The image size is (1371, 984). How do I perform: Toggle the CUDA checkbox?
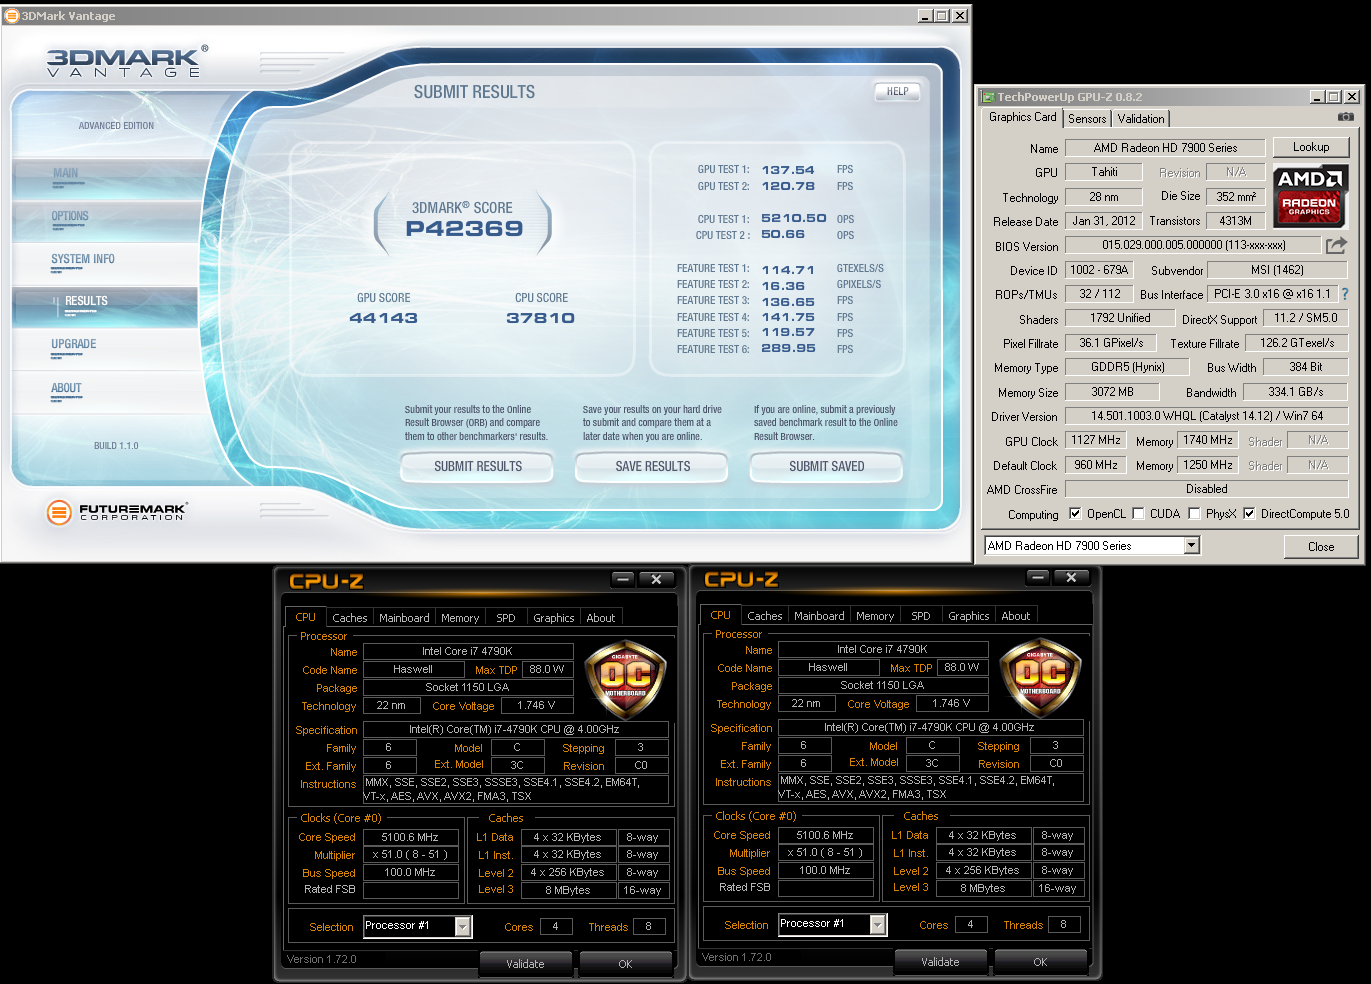coord(1139,514)
